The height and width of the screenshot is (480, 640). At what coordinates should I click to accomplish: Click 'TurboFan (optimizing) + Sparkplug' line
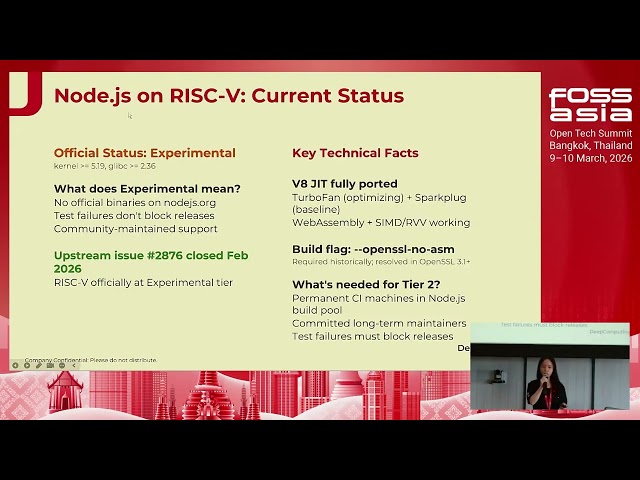(379, 198)
